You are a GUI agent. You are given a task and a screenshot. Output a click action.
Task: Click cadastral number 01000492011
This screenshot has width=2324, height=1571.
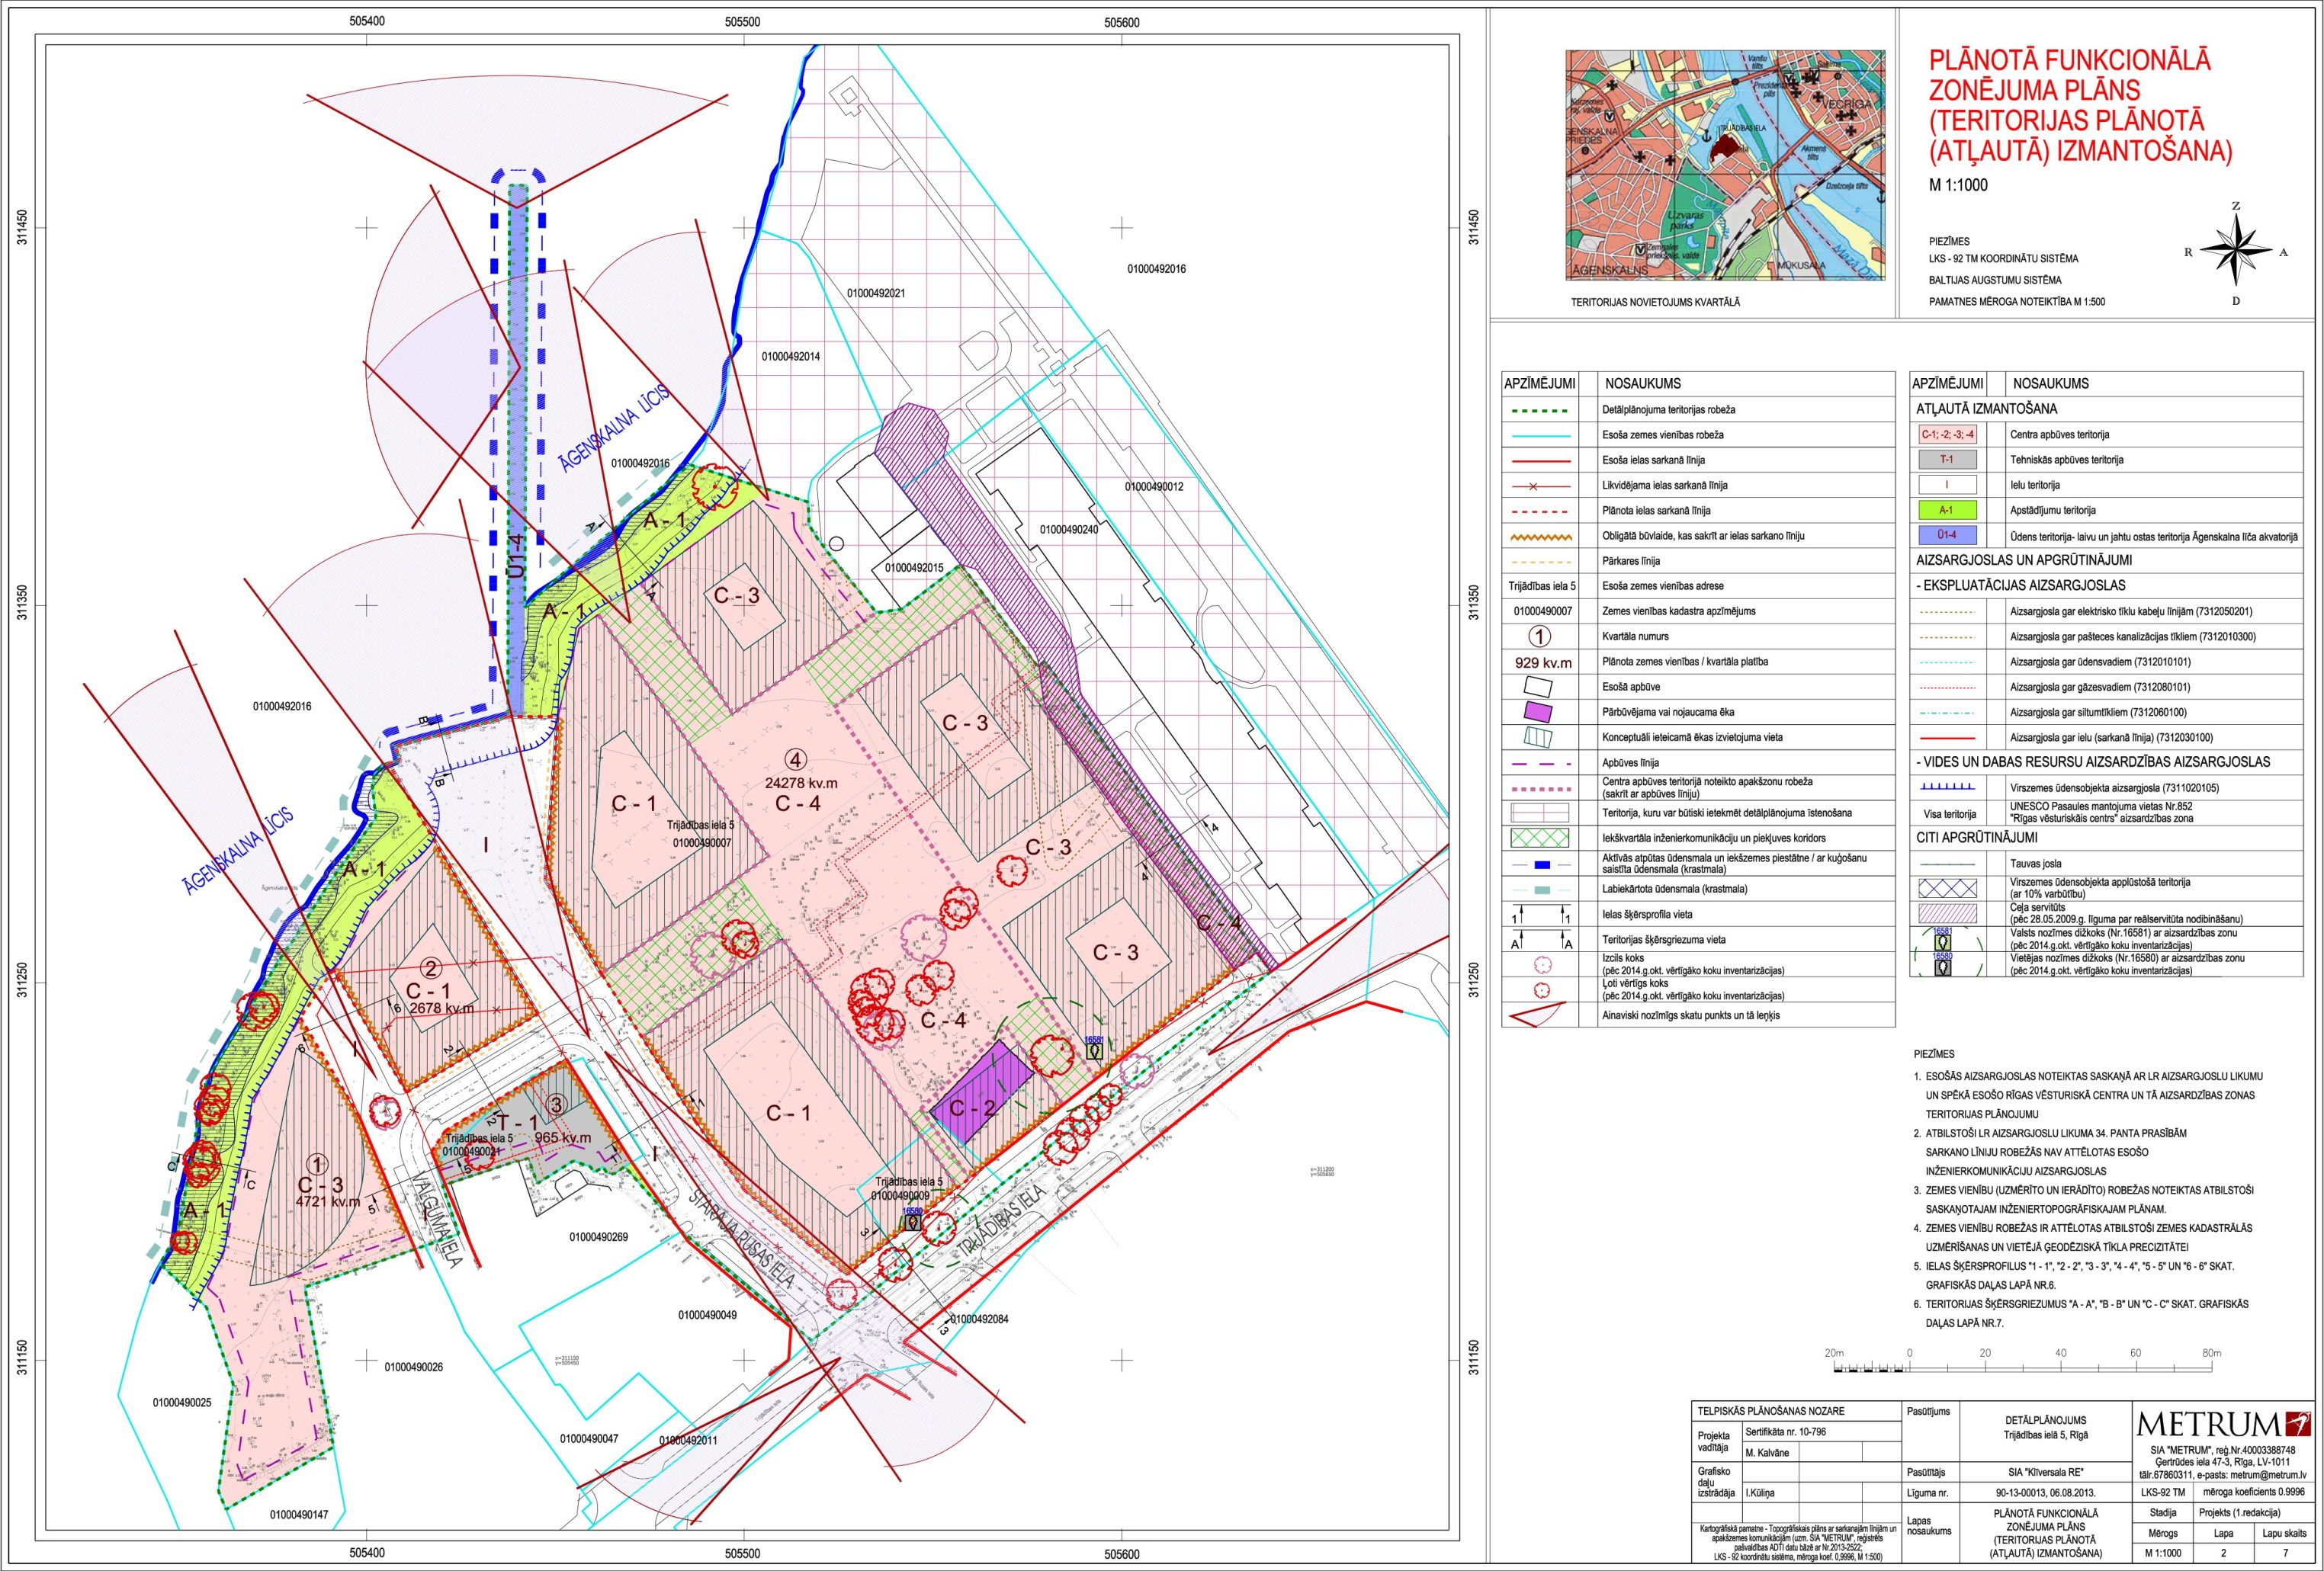(689, 1440)
